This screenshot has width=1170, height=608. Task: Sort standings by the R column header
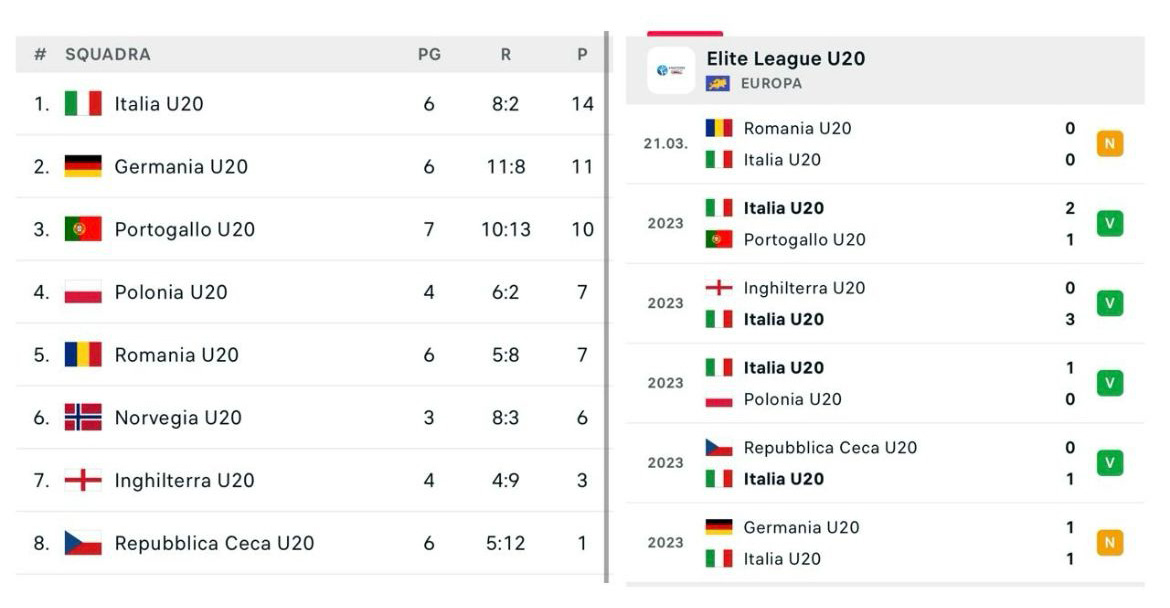click(505, 55)
